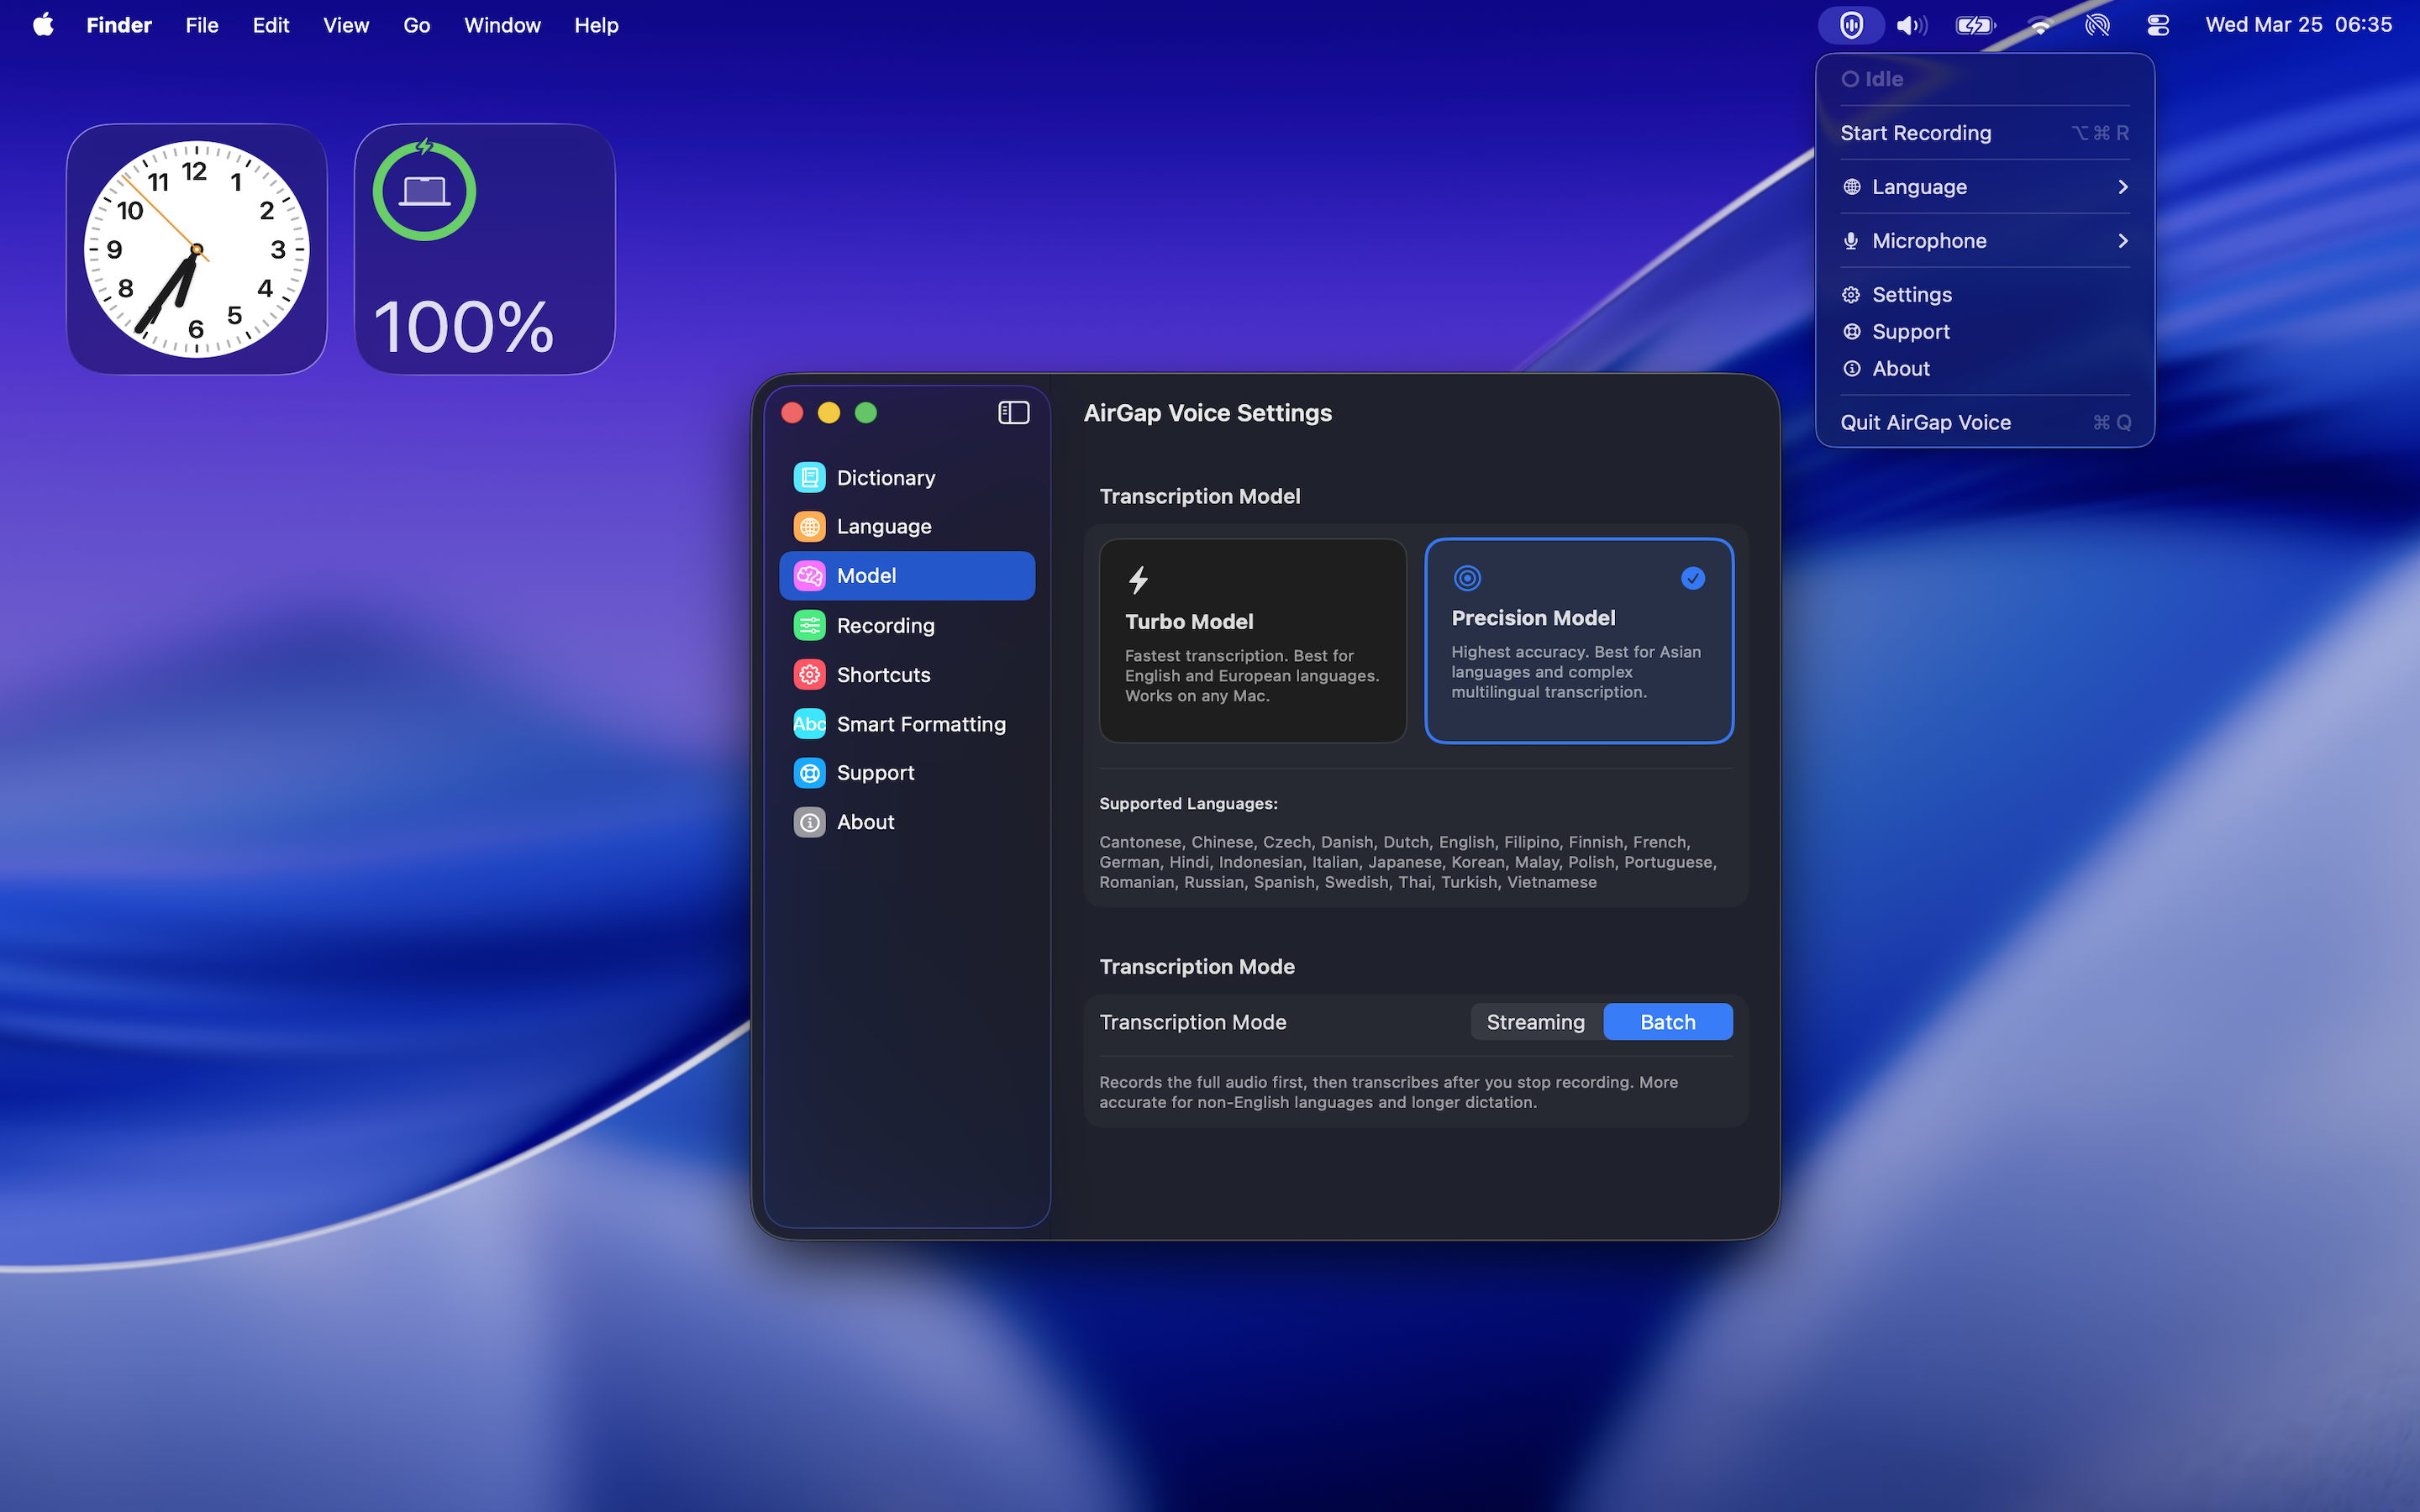Choose Quit AirGap Voice
2420x1512 pixels.
click(x=1985, y=423)
